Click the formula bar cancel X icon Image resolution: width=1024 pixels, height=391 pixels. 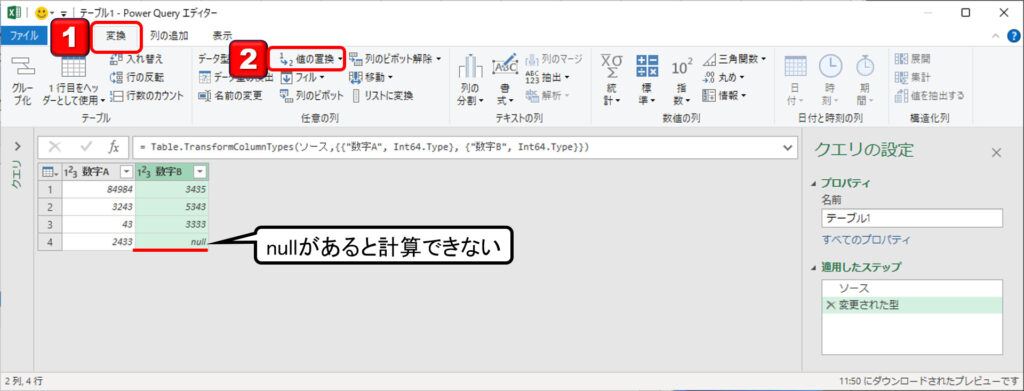[55, 148]
